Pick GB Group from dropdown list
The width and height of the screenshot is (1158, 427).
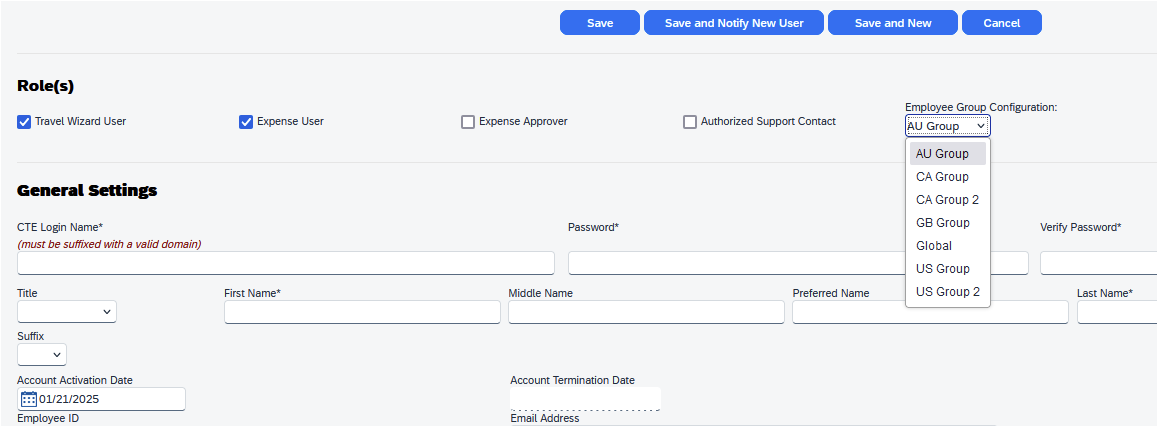tap(942, 223)
